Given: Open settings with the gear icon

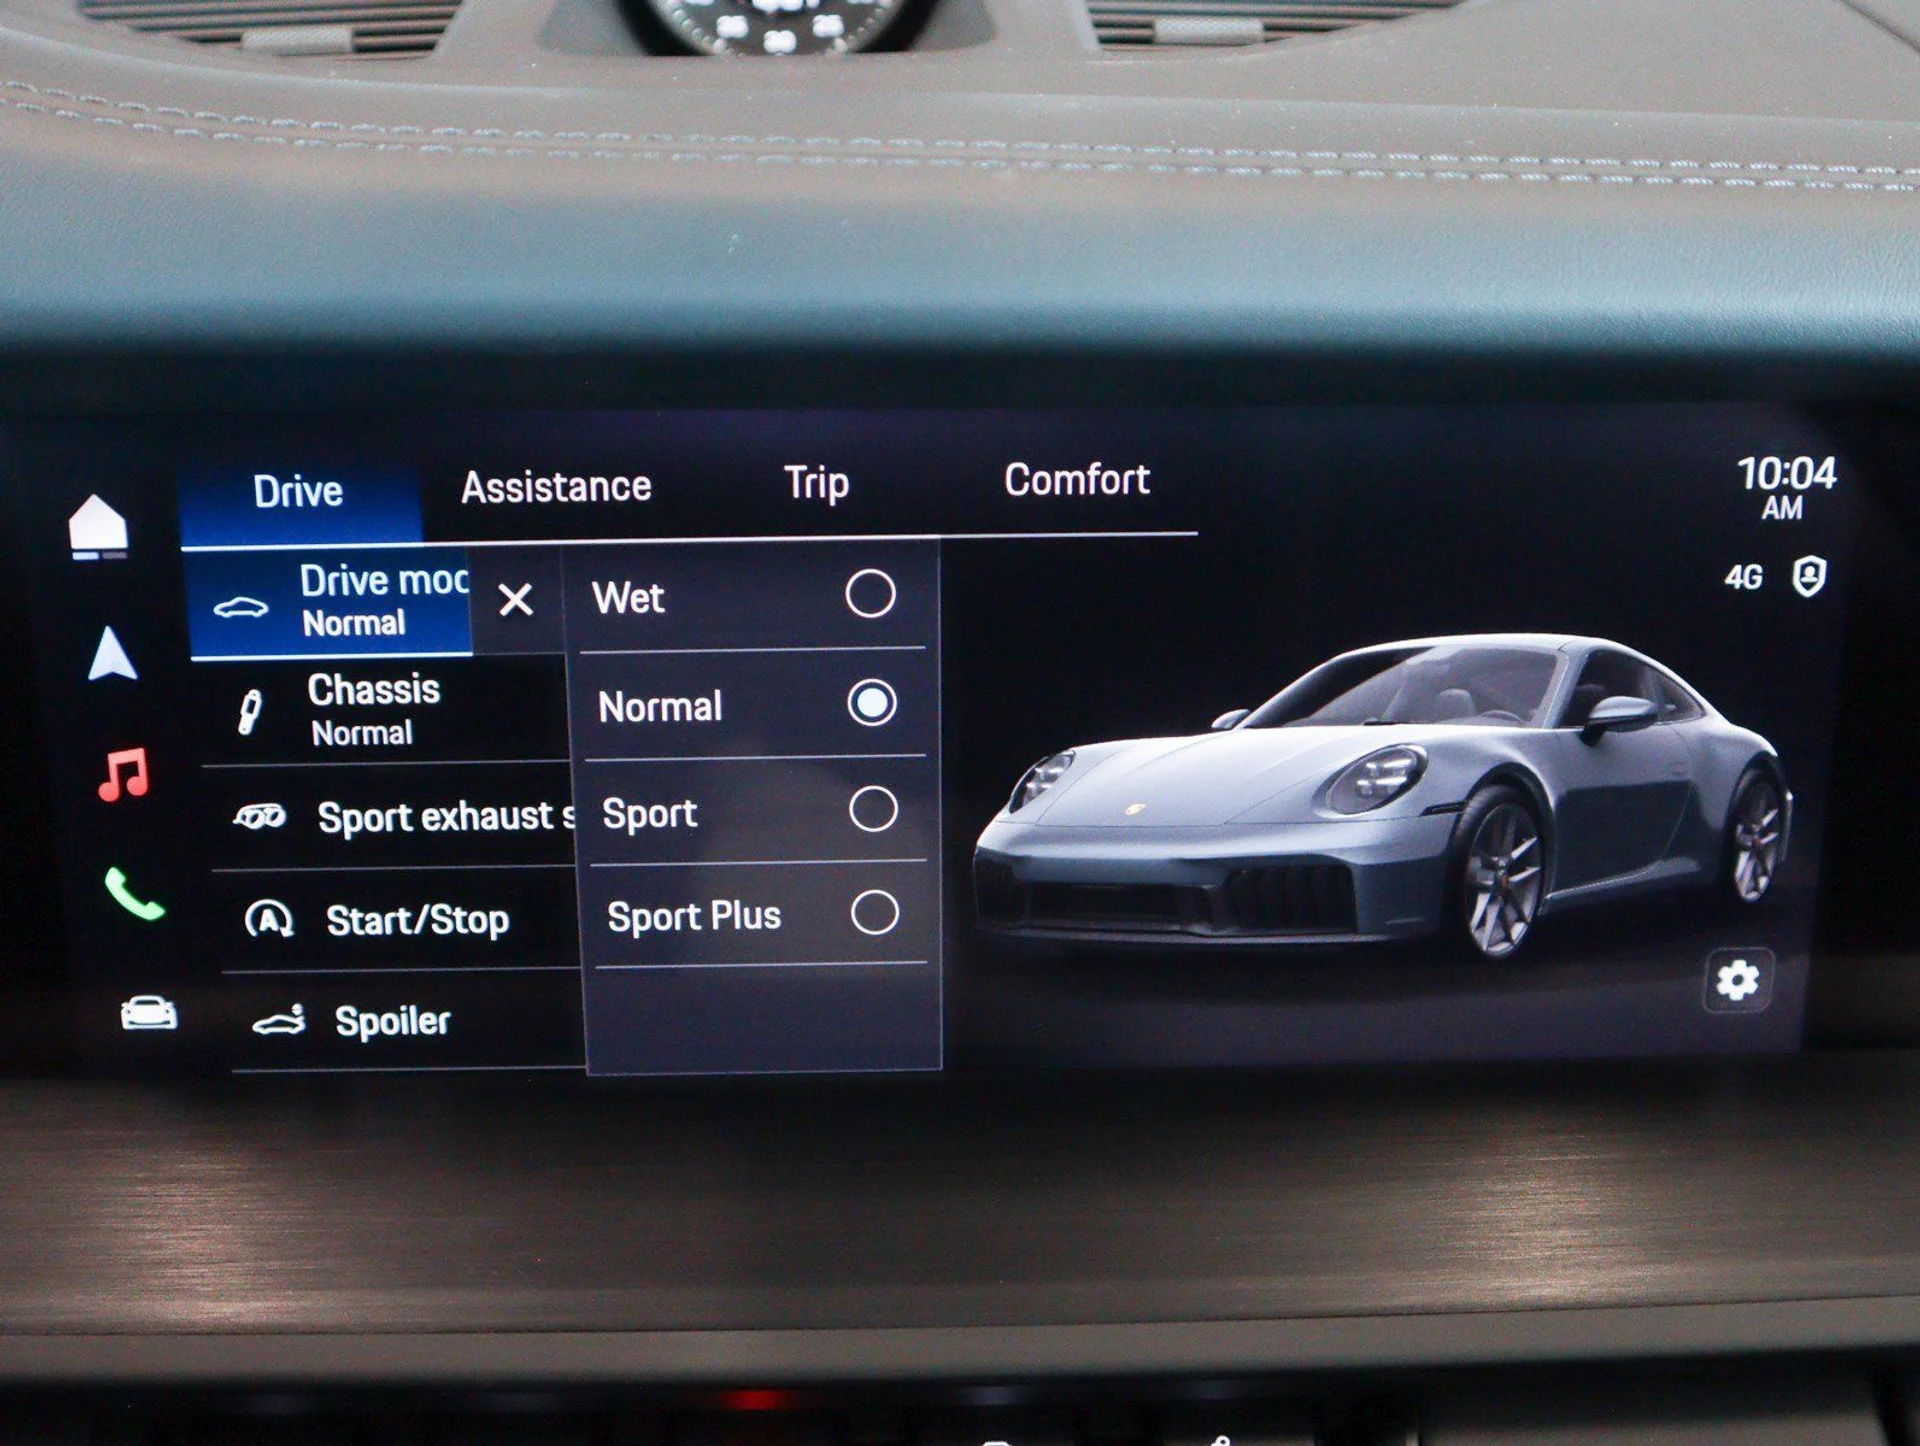Looking at the screenshot, I should [1738, 980].
